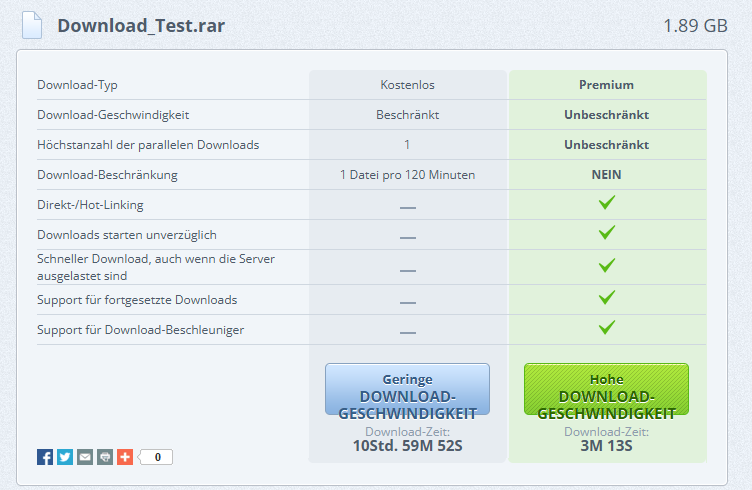Start the Geringe Download-Geschwindigkeit free download
The width and height of the screenshot is (752, 490).
point(408,389)
